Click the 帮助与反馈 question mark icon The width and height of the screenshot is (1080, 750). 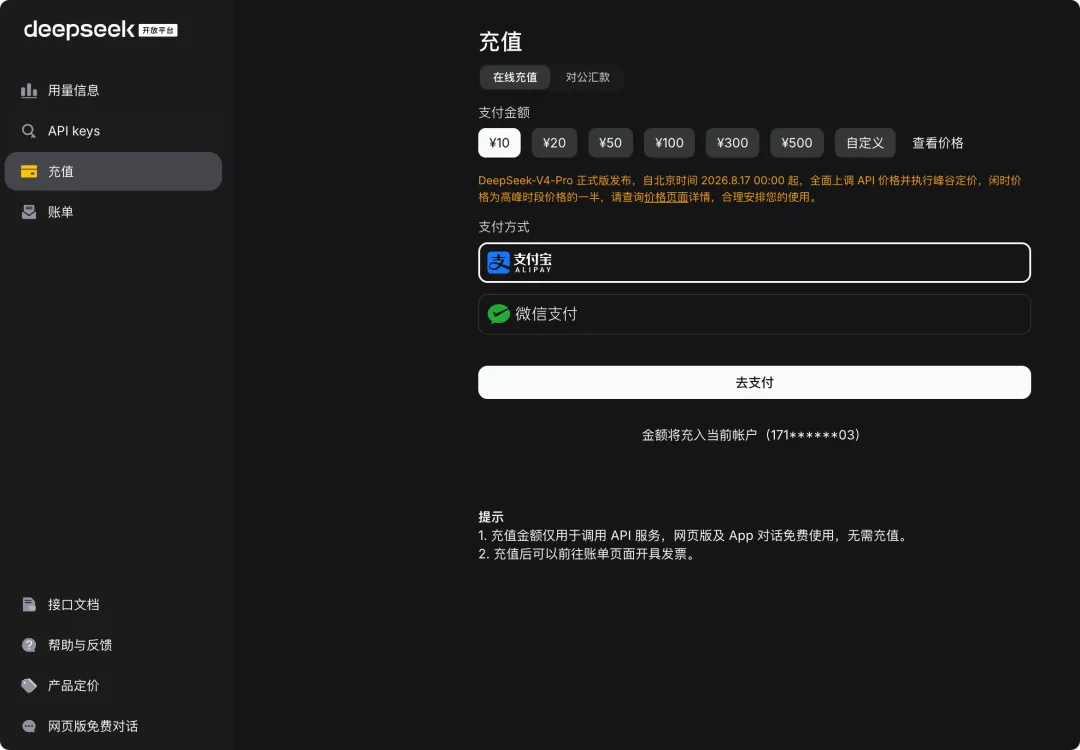point(29,645)
